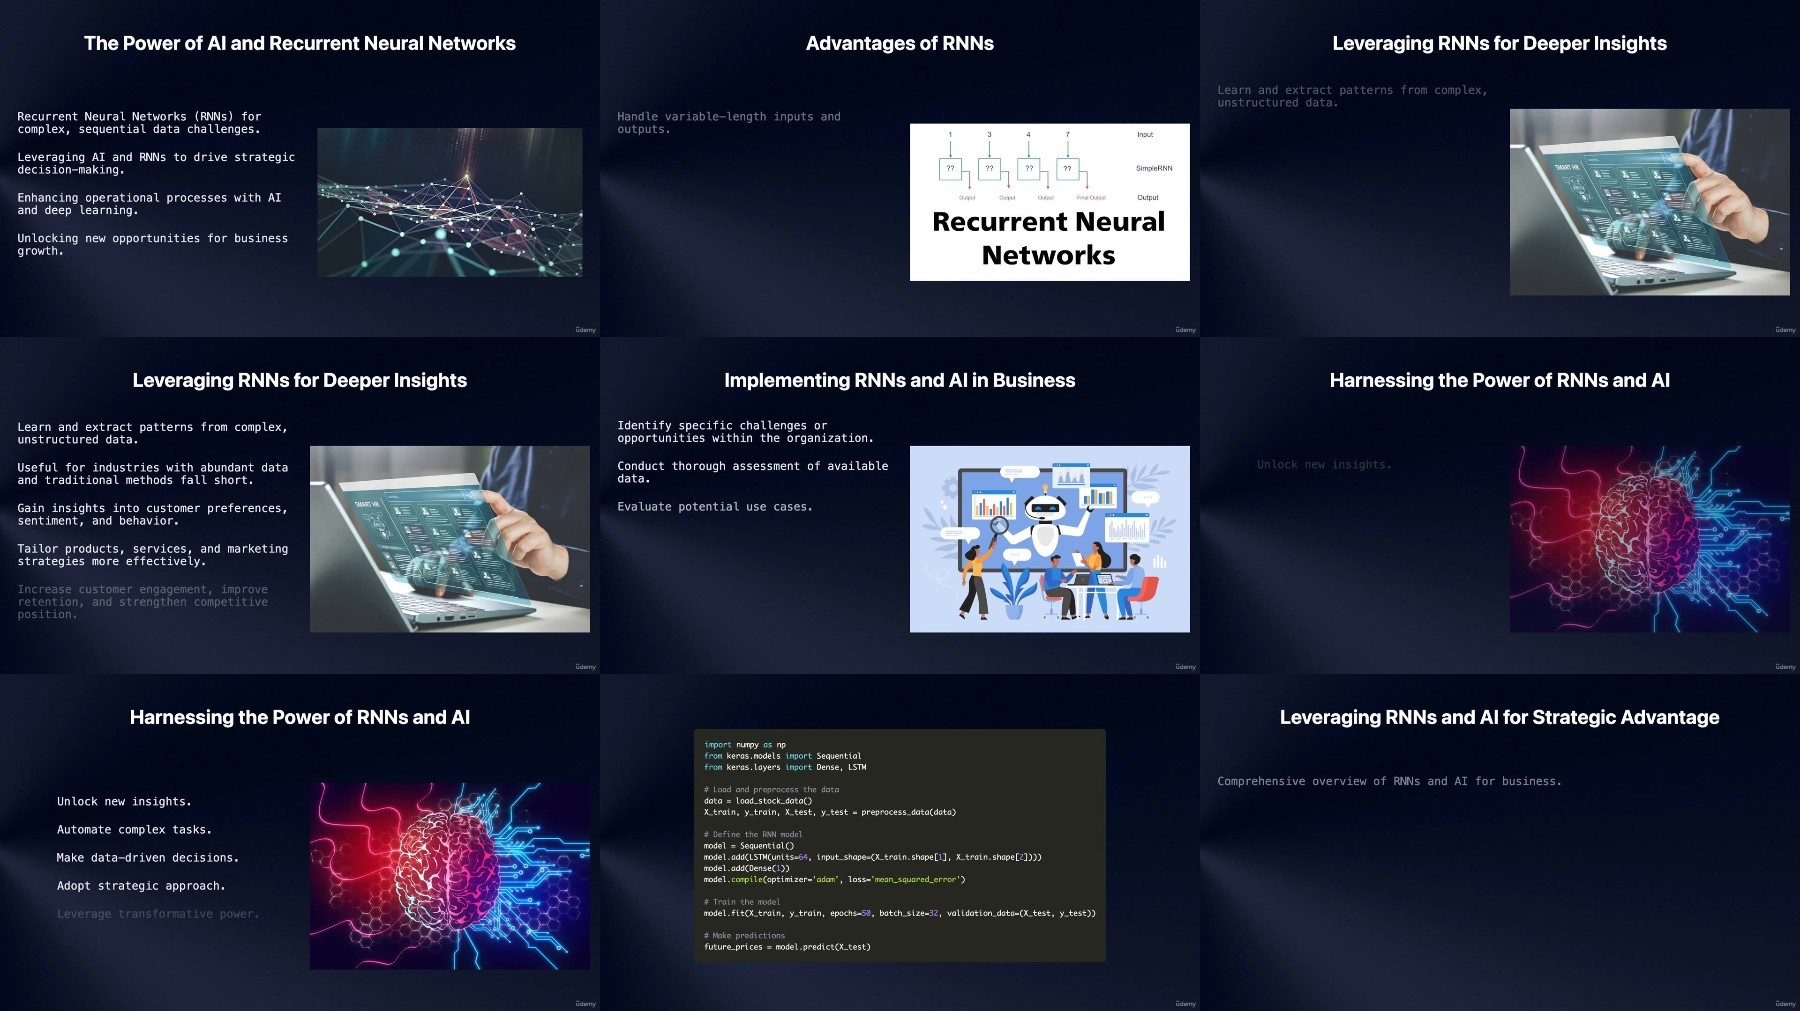Image resolution: width=1800 pixels, height=1011 pixels.
Task: Click bullet "Unlocking new opportunities for business growth."
Action: [x=152, y=245]
